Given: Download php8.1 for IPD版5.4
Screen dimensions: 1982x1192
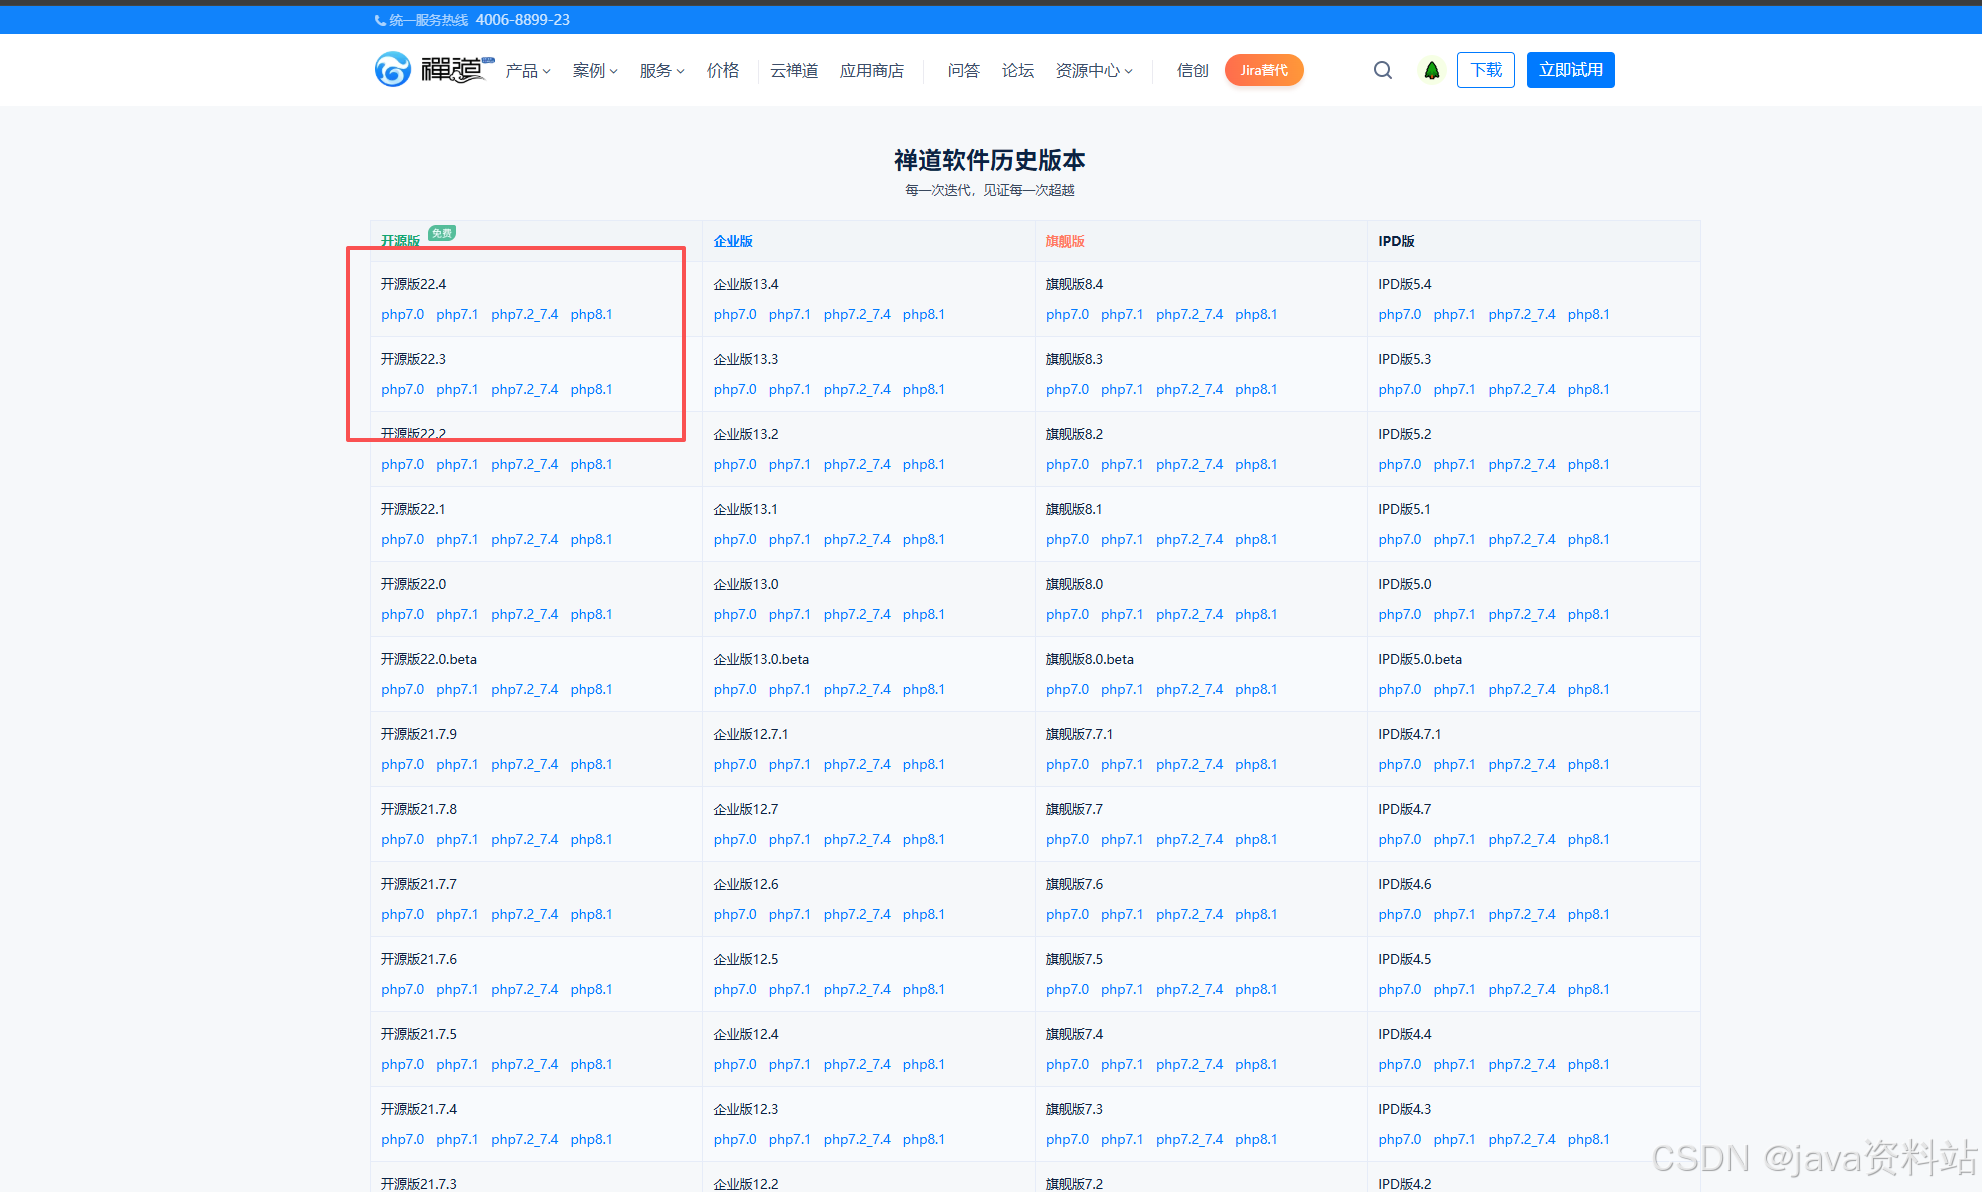Looking at the screenshot, I should pyautogui.click(x=1589, y=314).
